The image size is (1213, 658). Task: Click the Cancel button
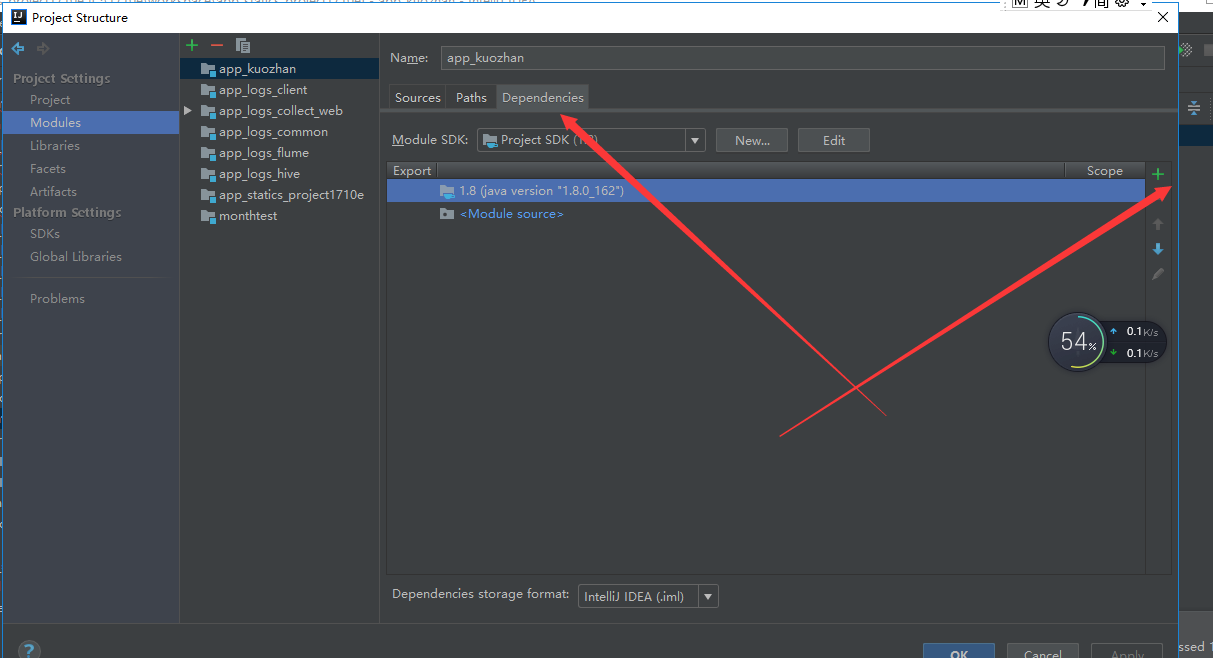[1043, 651]
